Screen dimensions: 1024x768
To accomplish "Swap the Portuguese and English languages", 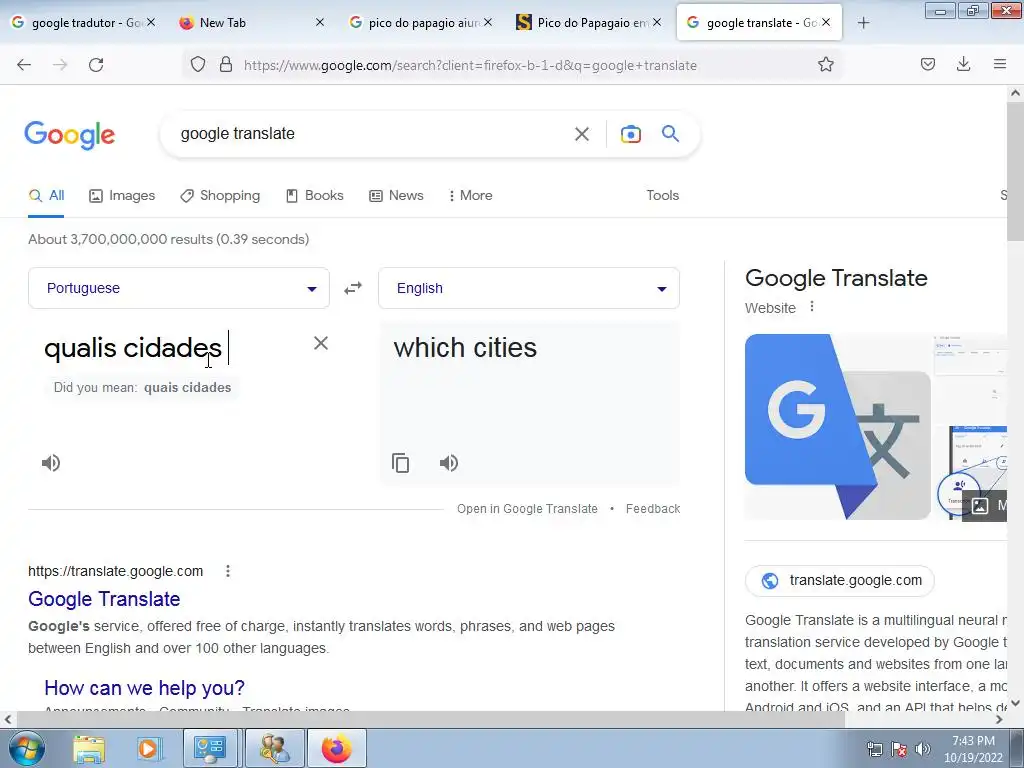I will pyautogui.click(x=353, y=288).
